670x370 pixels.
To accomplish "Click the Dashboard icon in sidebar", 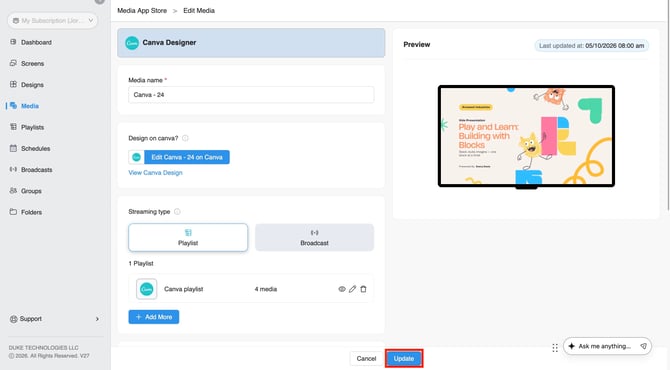I will pos(13,42).
